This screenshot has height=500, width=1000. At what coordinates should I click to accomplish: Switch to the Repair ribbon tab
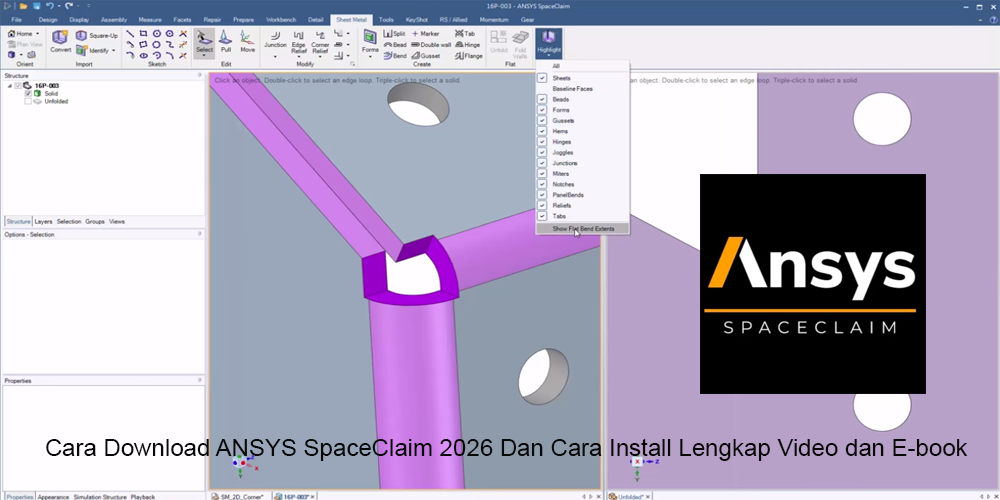coord(212,20)
